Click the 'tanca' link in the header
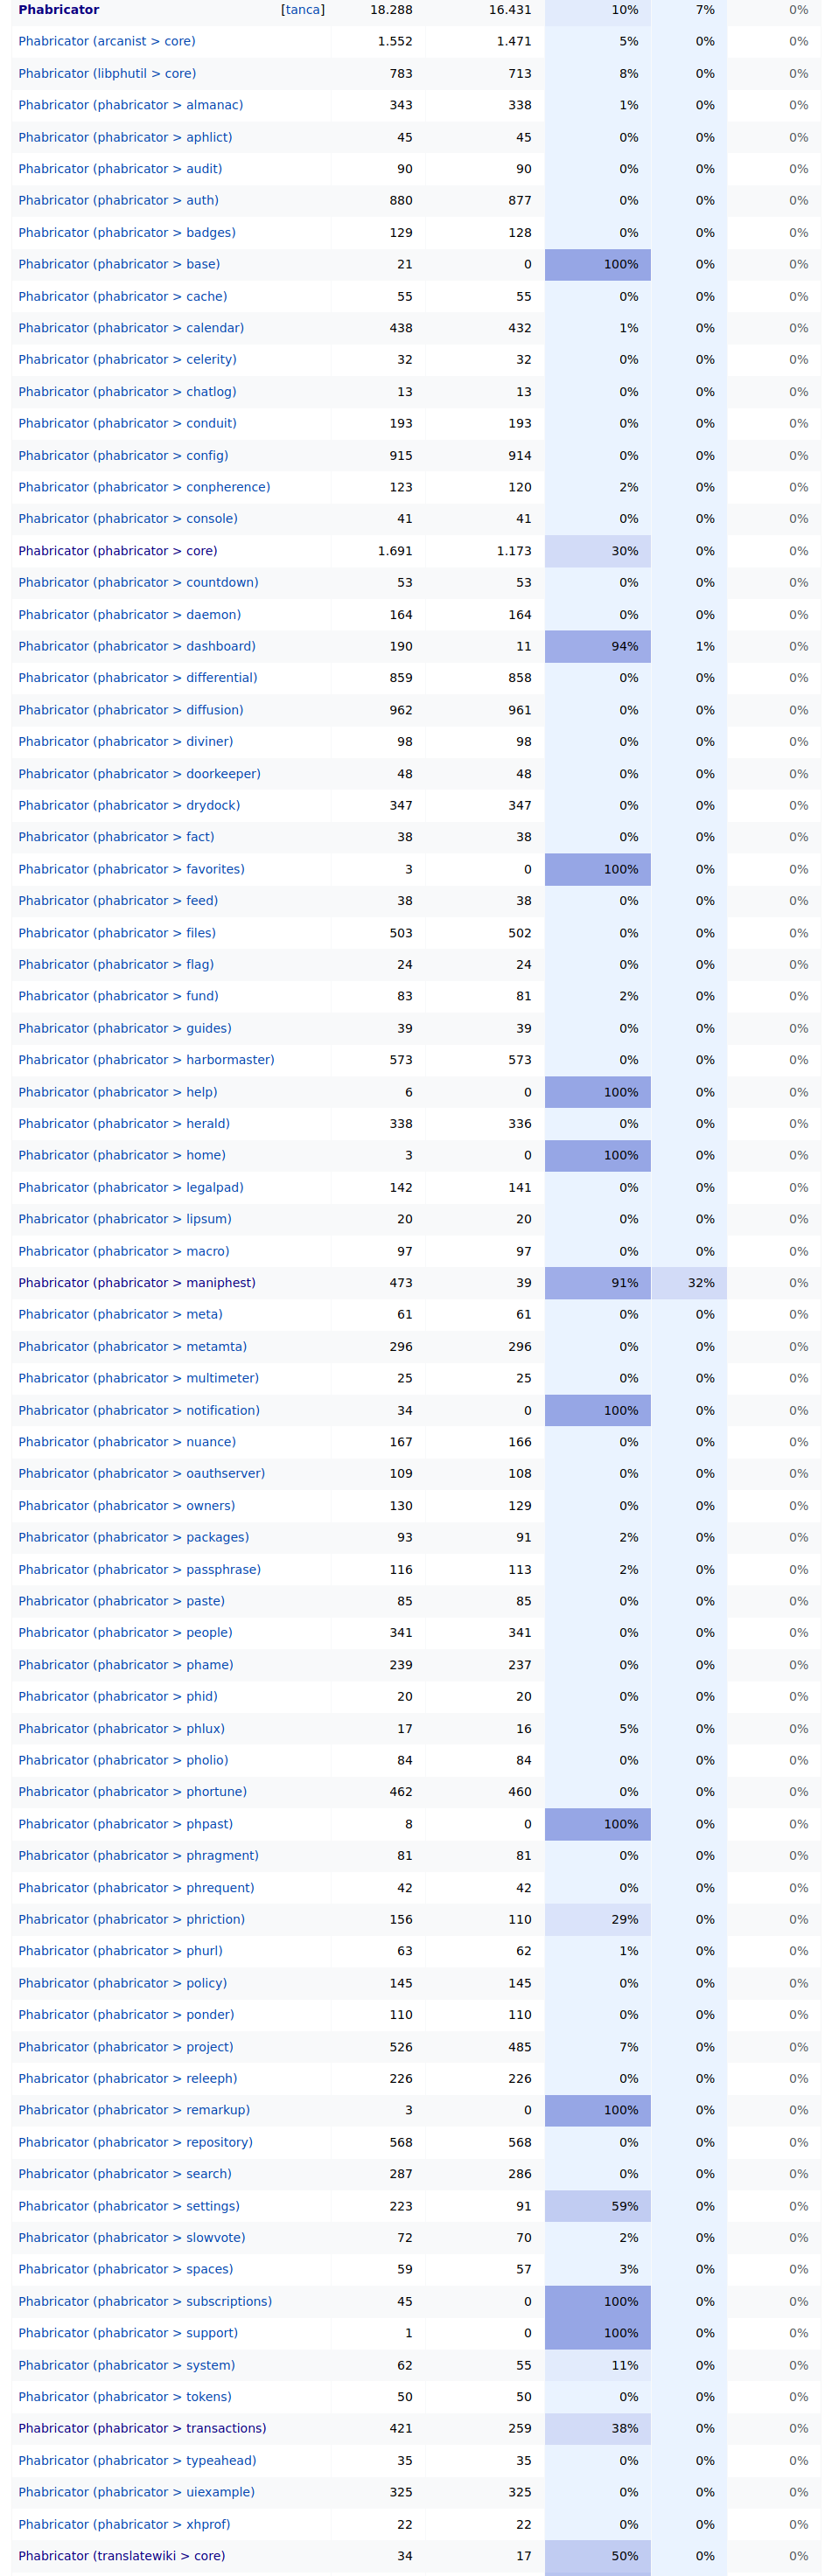The height and width of the screenshot is (2576, 825). (x=302, y=10)
